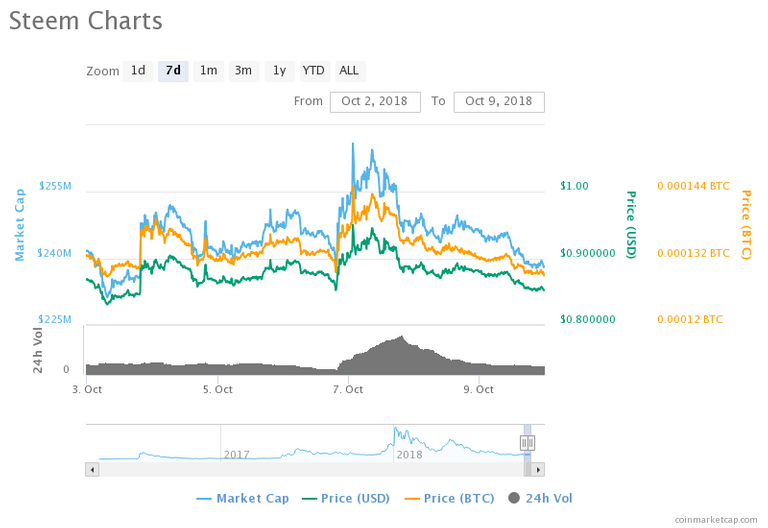Screen dimensions: 768x528
Task: Click the Price (BTC) axis title
Action: coord(746,225)
